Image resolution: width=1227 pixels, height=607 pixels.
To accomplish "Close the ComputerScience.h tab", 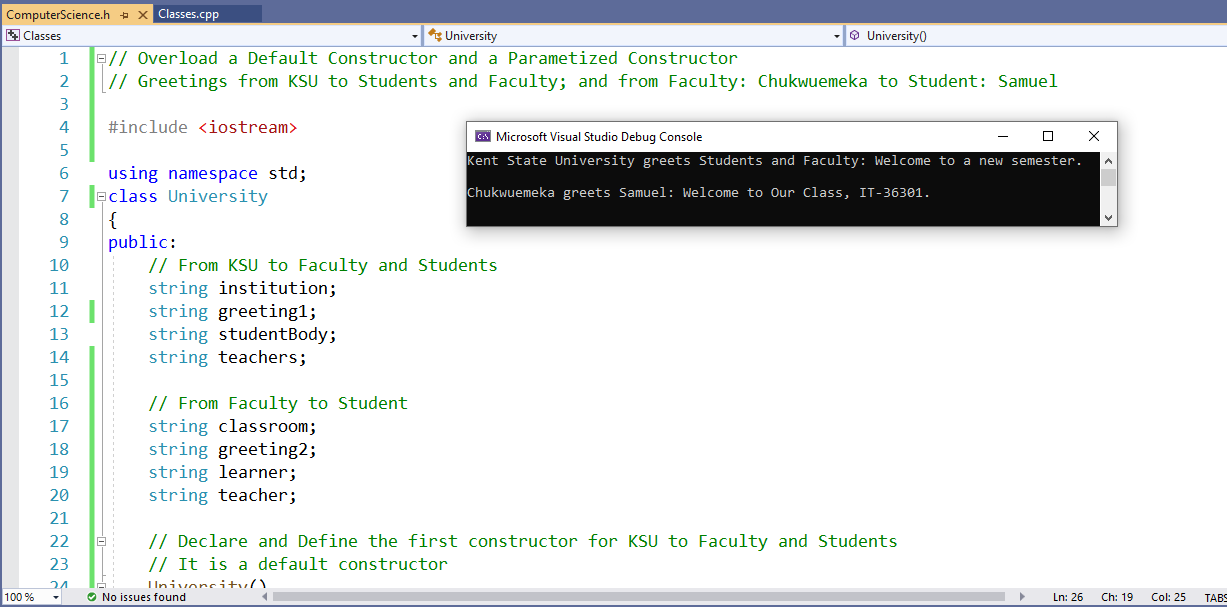I will click(141, 15).
